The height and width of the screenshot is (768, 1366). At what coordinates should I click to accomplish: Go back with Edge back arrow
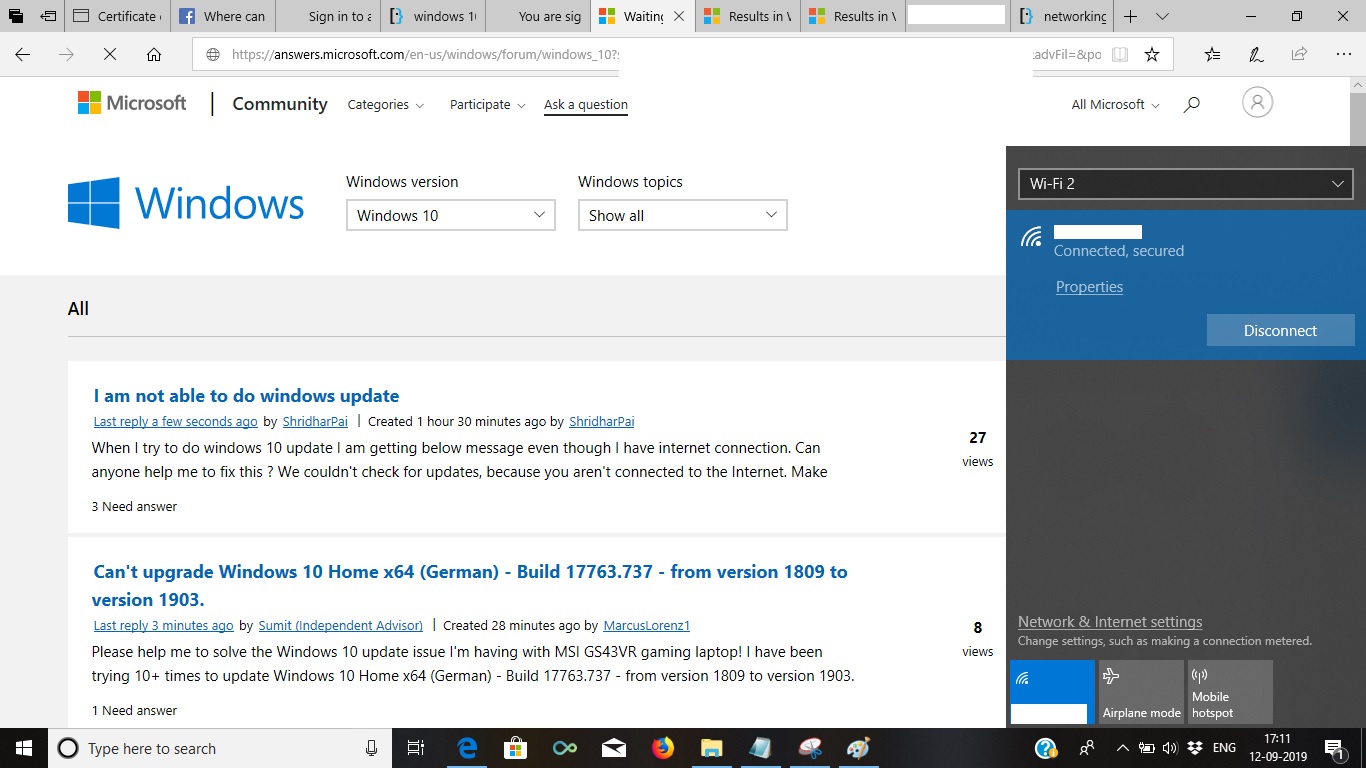[x=23, y=55]
